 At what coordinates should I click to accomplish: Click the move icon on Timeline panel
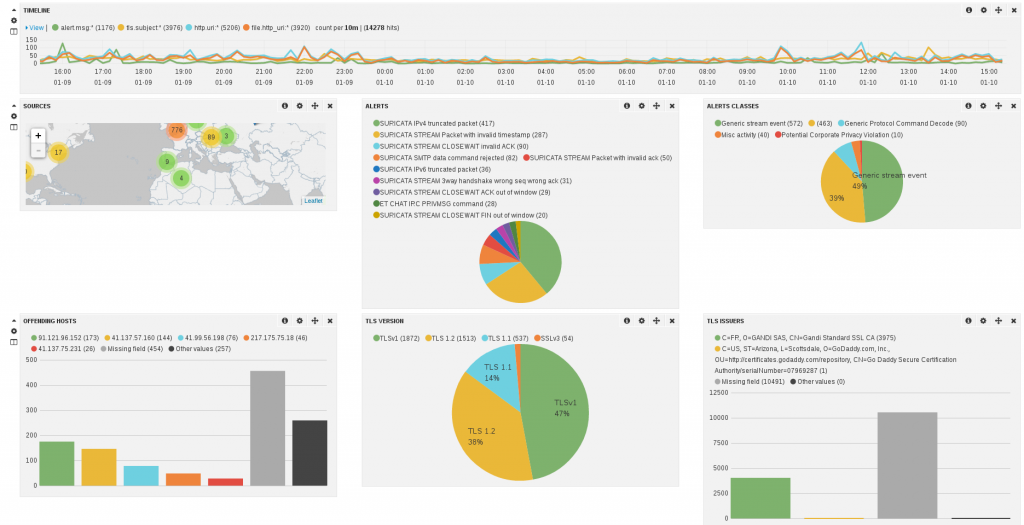point(999,10)
